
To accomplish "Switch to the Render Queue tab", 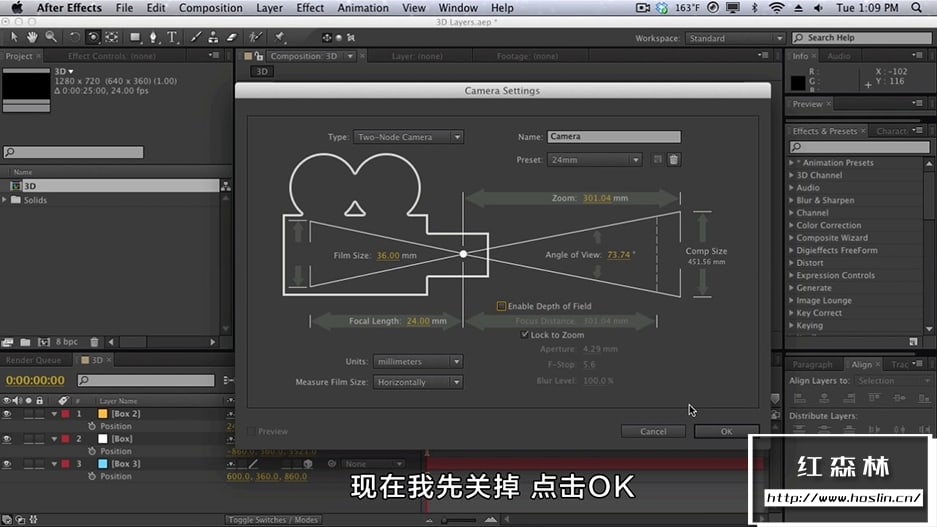I will tap(33, 360).
